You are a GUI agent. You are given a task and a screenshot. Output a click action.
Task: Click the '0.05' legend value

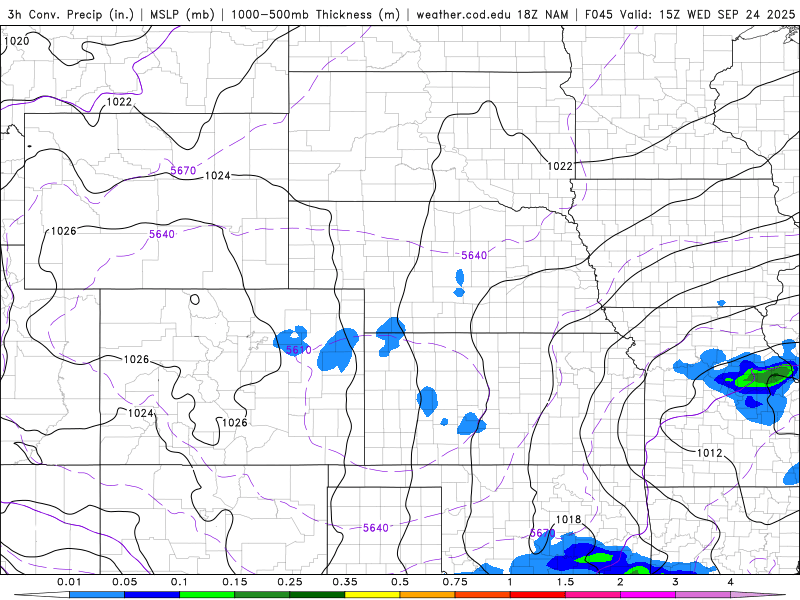pyautogui.click(x=124, y=582)
